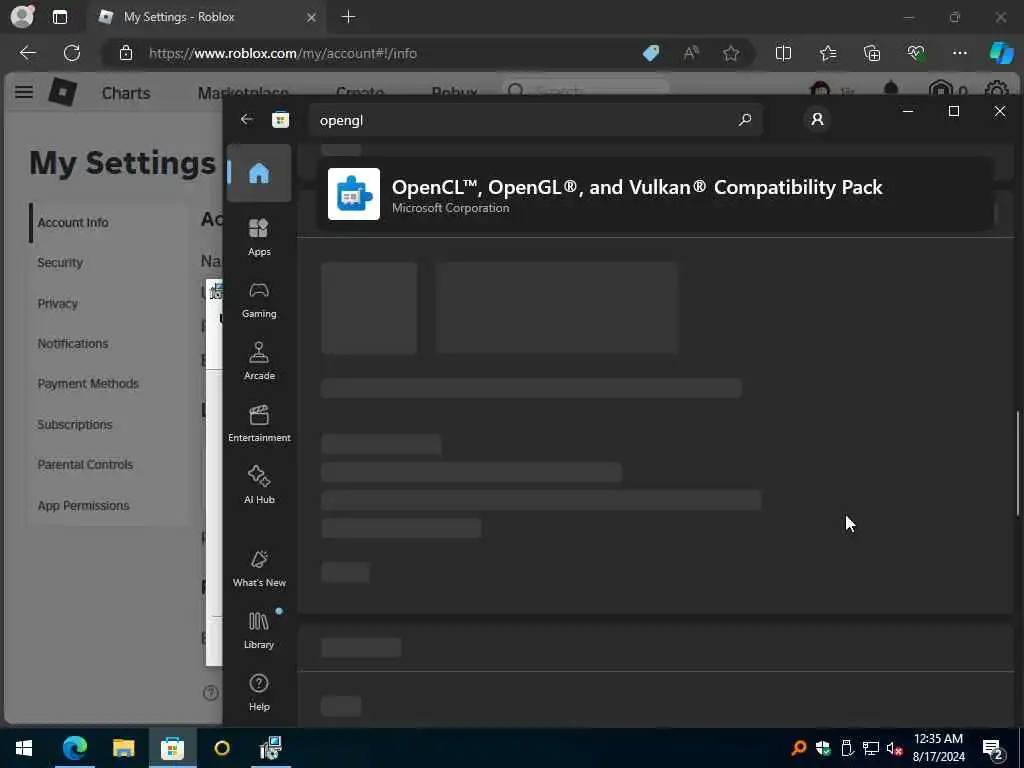The height and width of the screenshot is (768, 1024).
Task: Open Home in Microsoft Store sidebar
Action: (x=259, y=173)
